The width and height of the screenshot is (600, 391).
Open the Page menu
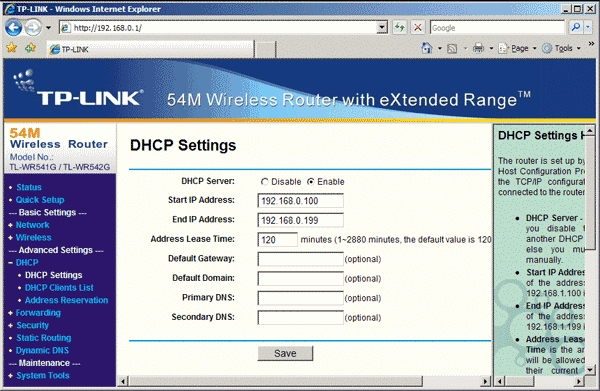517,48
